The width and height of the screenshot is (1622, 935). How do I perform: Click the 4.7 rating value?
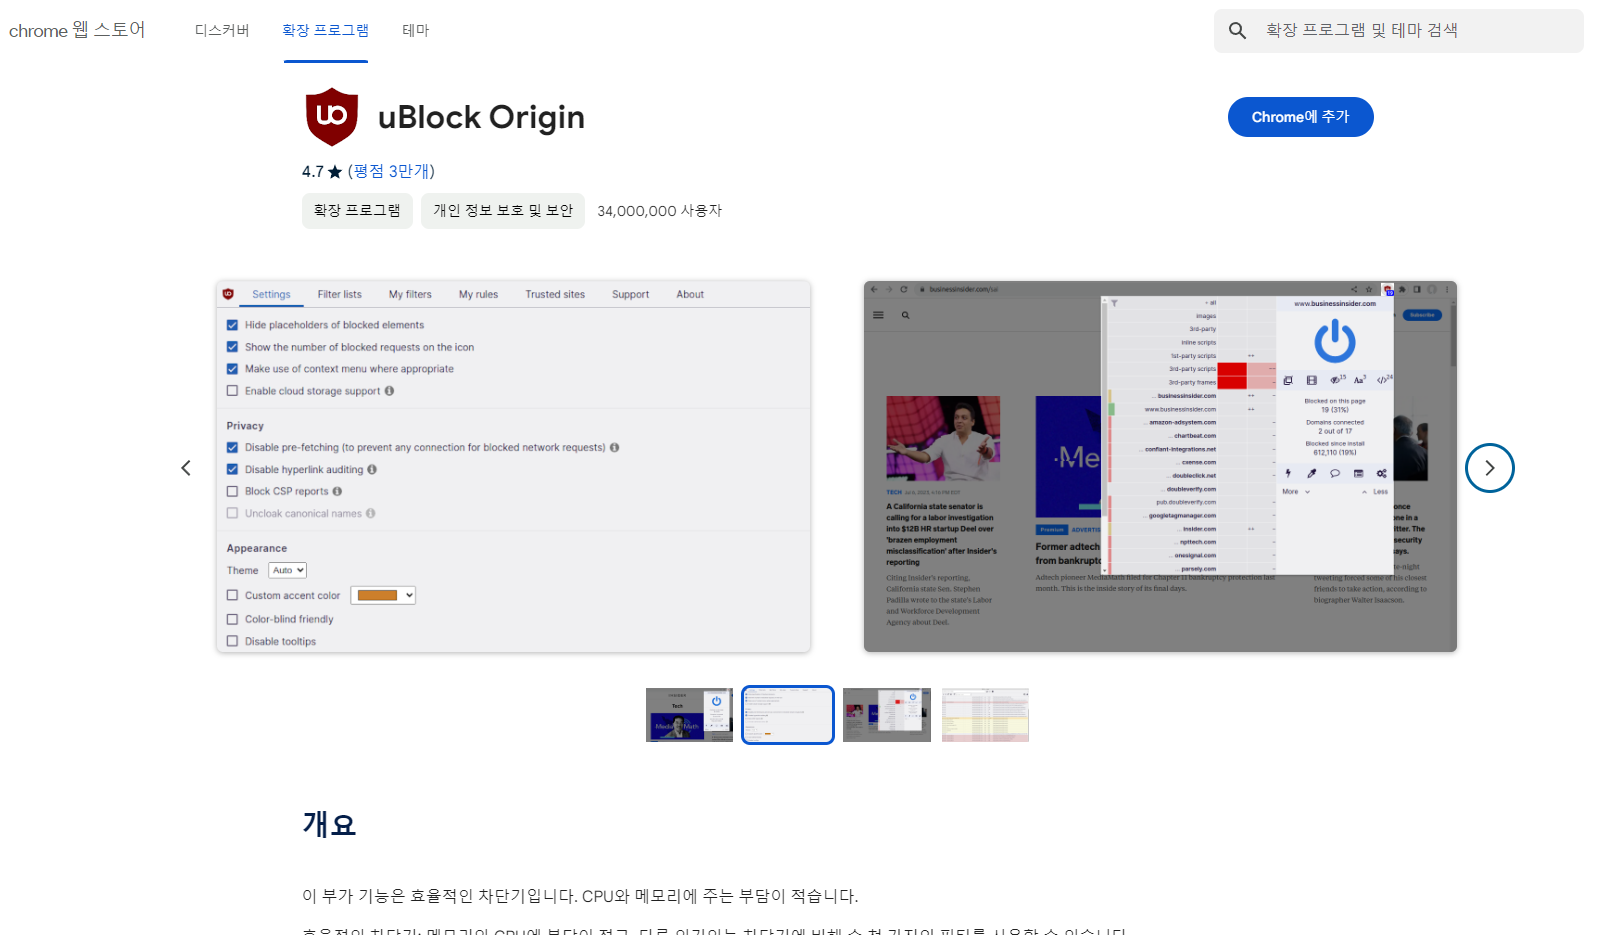pos(313,172)
